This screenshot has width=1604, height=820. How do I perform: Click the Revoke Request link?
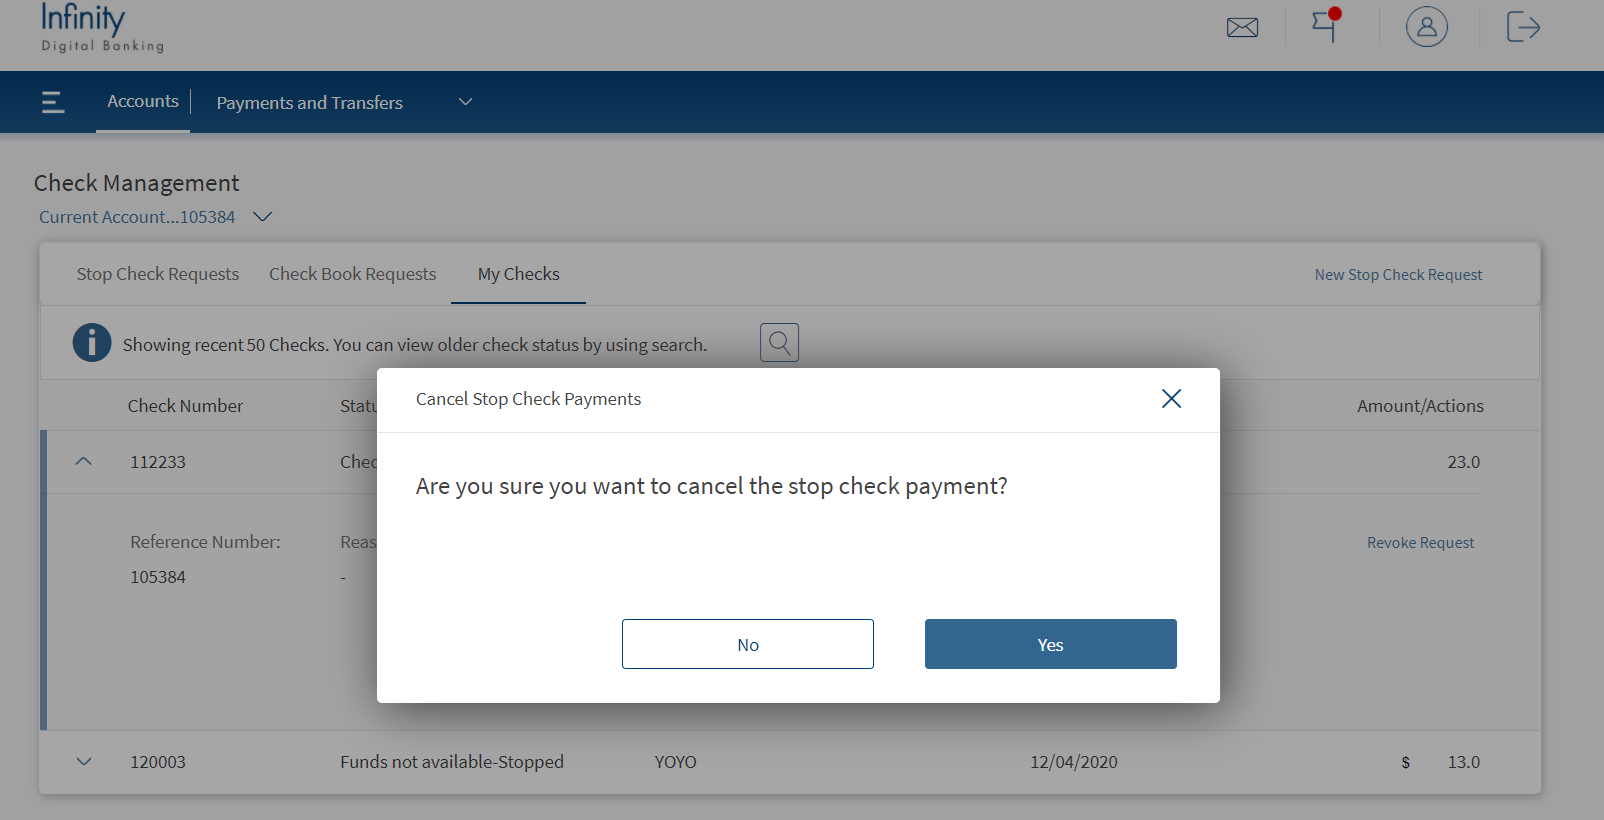click(1420, 543)
